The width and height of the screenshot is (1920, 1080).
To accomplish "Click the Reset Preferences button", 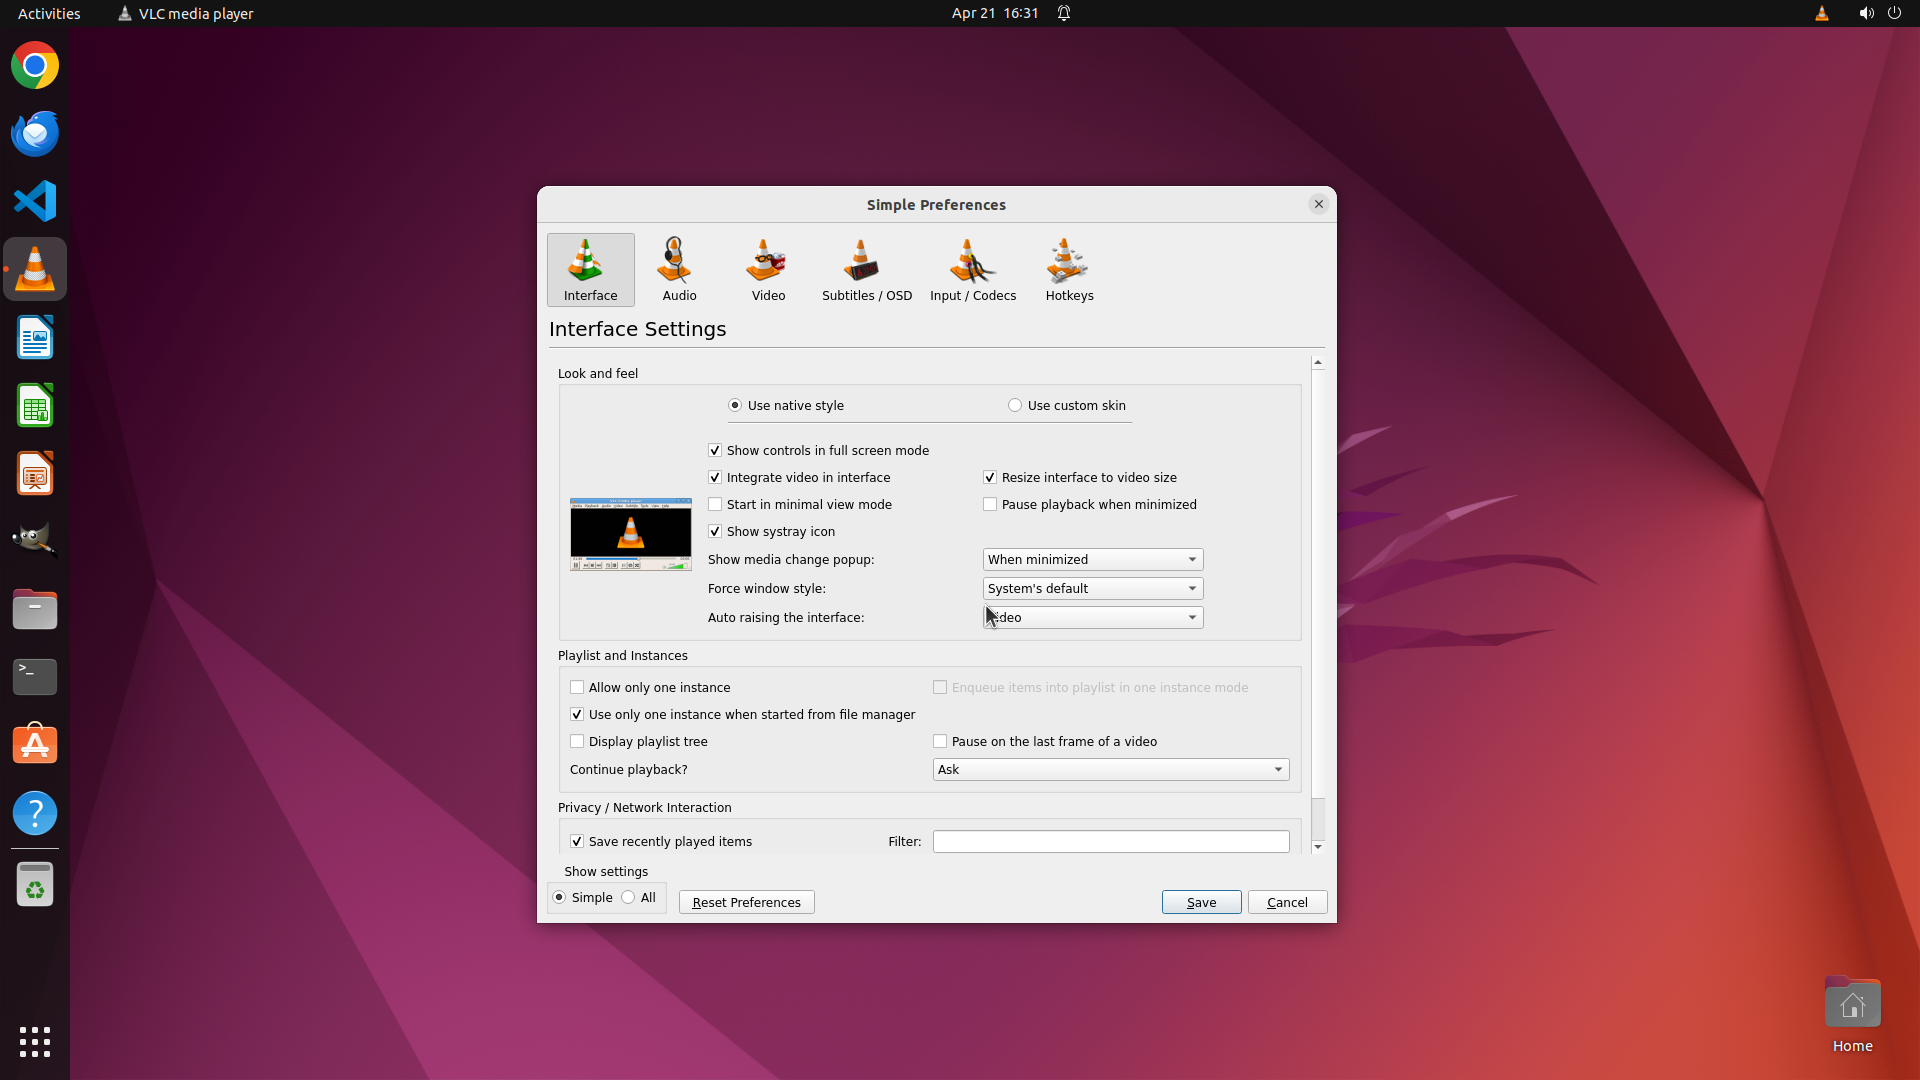I will point(746,902).
